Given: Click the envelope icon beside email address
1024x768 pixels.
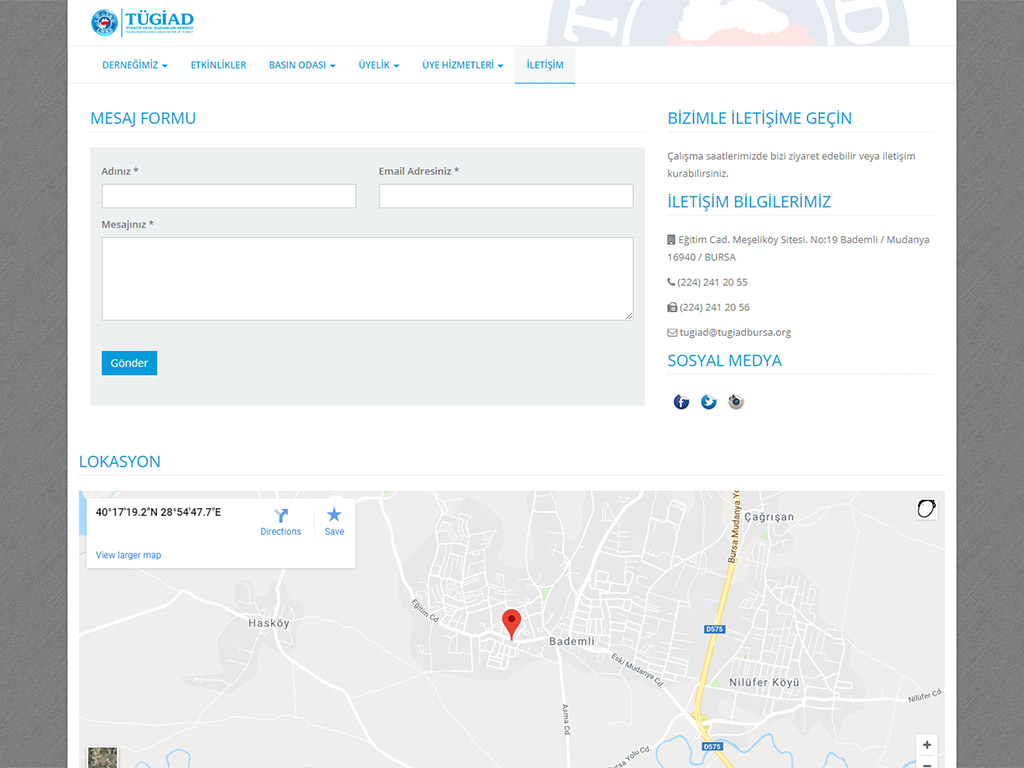Looking at the screenshot, I should coord(672,332).
